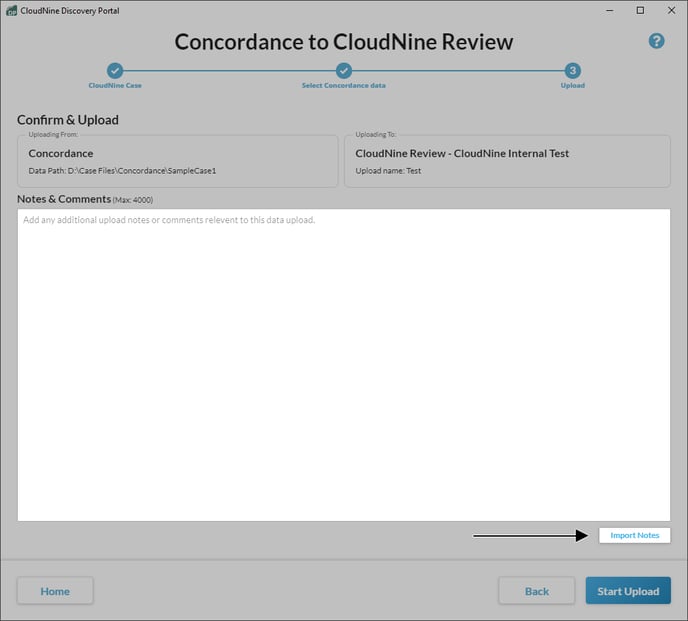Close the CloudNine Discovery Portal window
The width and height of the screenshot is (688, 621).
671,11
